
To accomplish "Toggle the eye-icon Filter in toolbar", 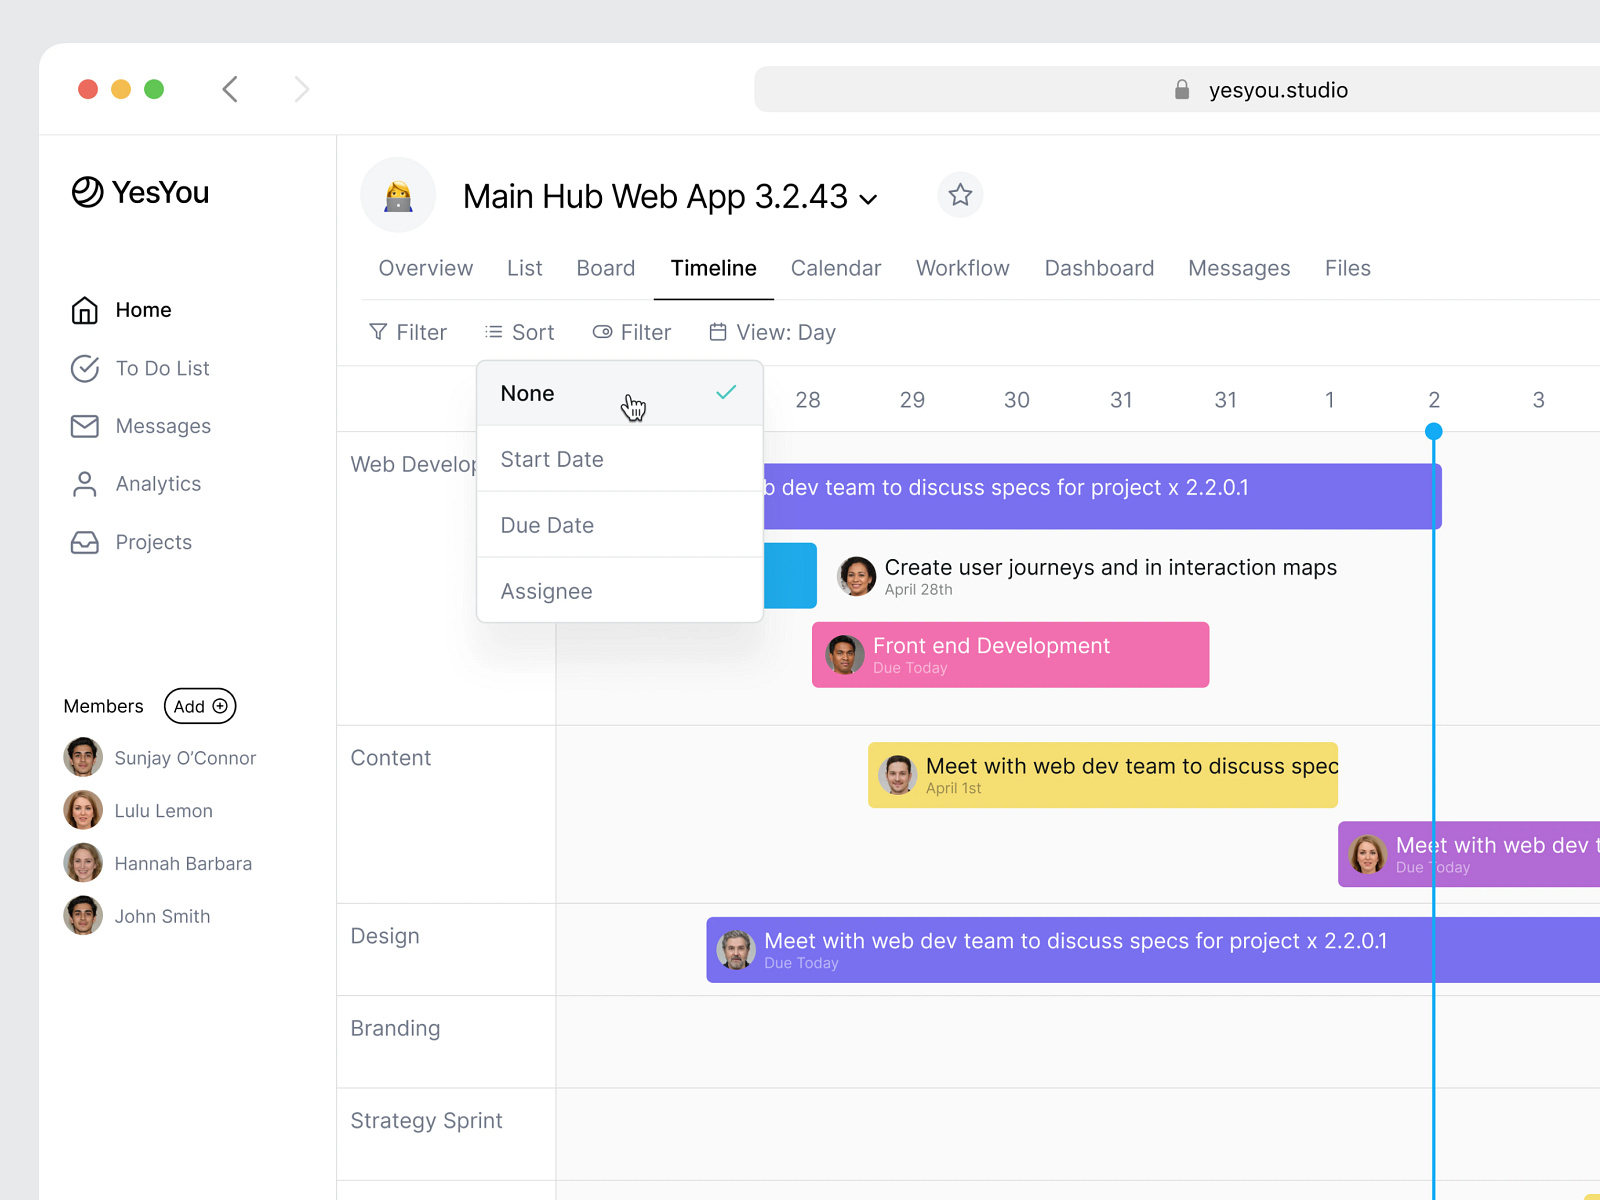I will coord(632,332).
